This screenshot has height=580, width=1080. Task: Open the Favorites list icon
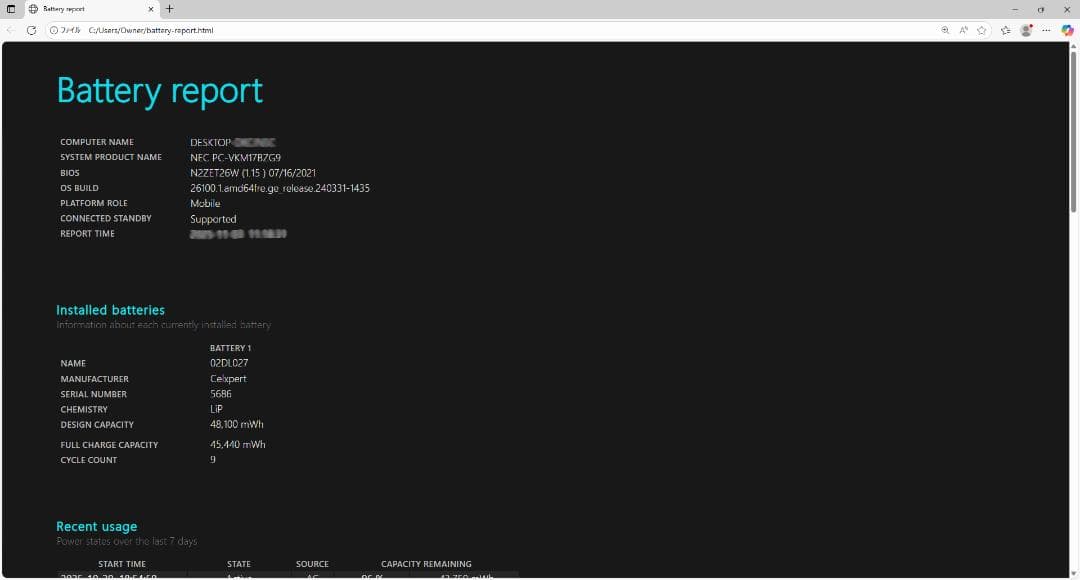[1006, 30]
